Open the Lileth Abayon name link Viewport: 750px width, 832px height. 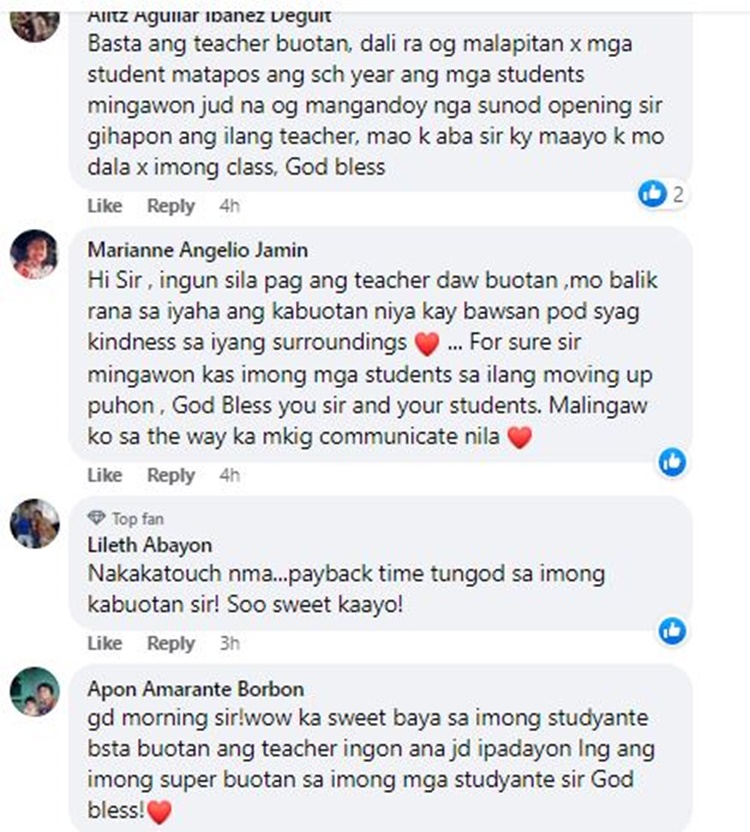tap(150, 545)
